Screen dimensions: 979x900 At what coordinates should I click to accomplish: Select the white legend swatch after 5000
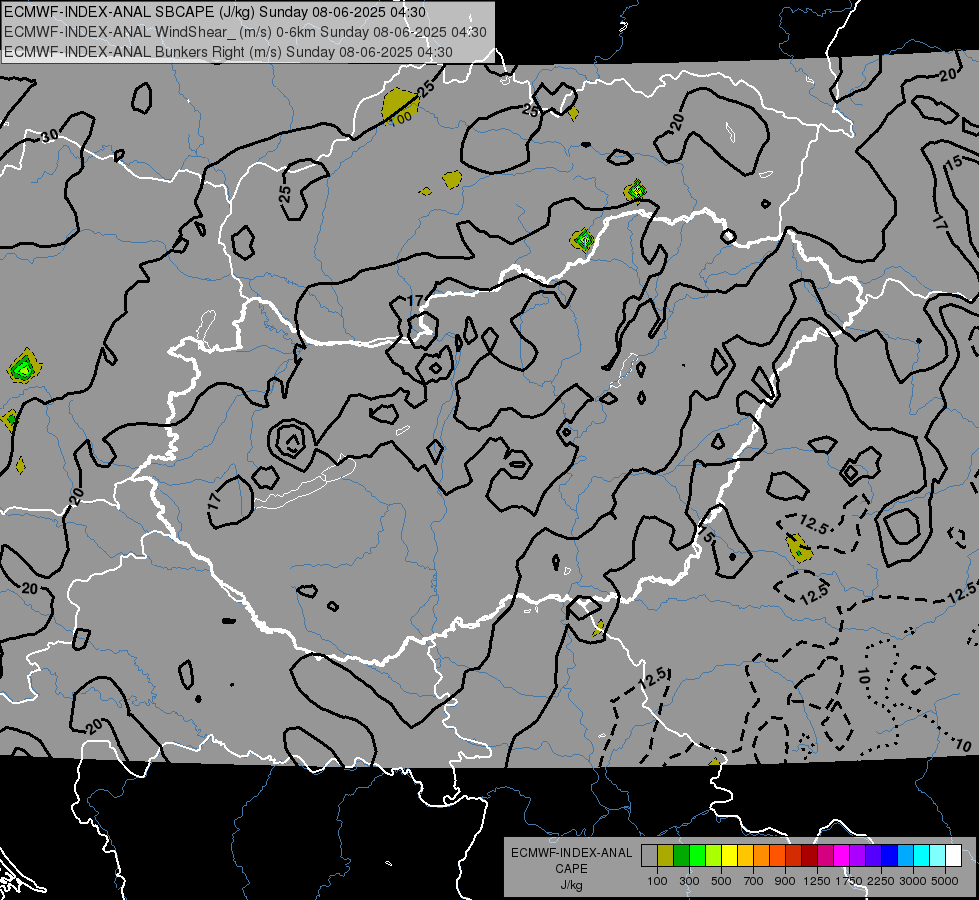click(953, 855)
